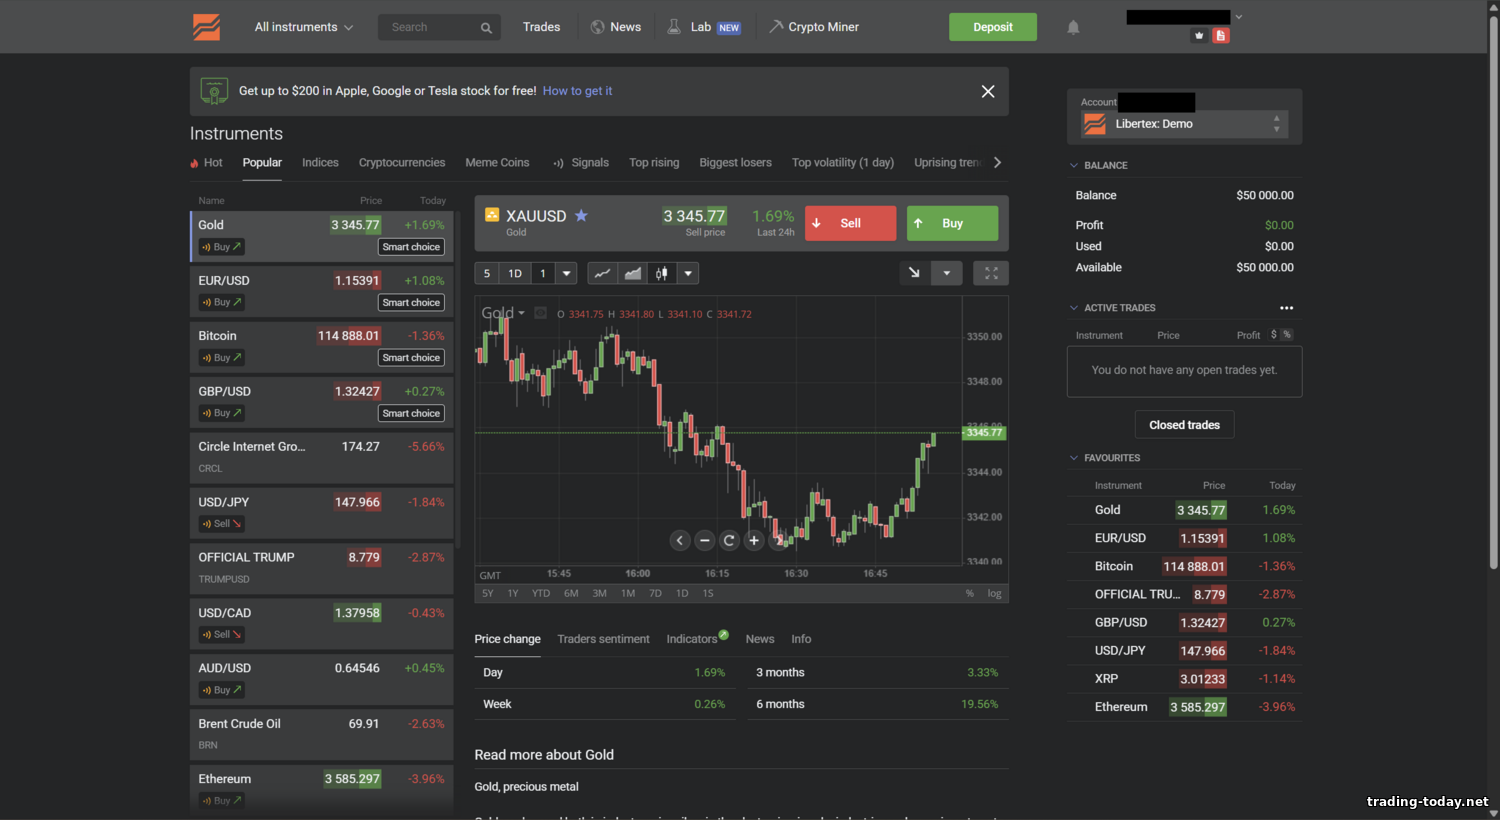The height and width of the screenshot is (820, 1500).
Task: Open the Libertex: Demo account selector
Action: tap(1184, 124)
